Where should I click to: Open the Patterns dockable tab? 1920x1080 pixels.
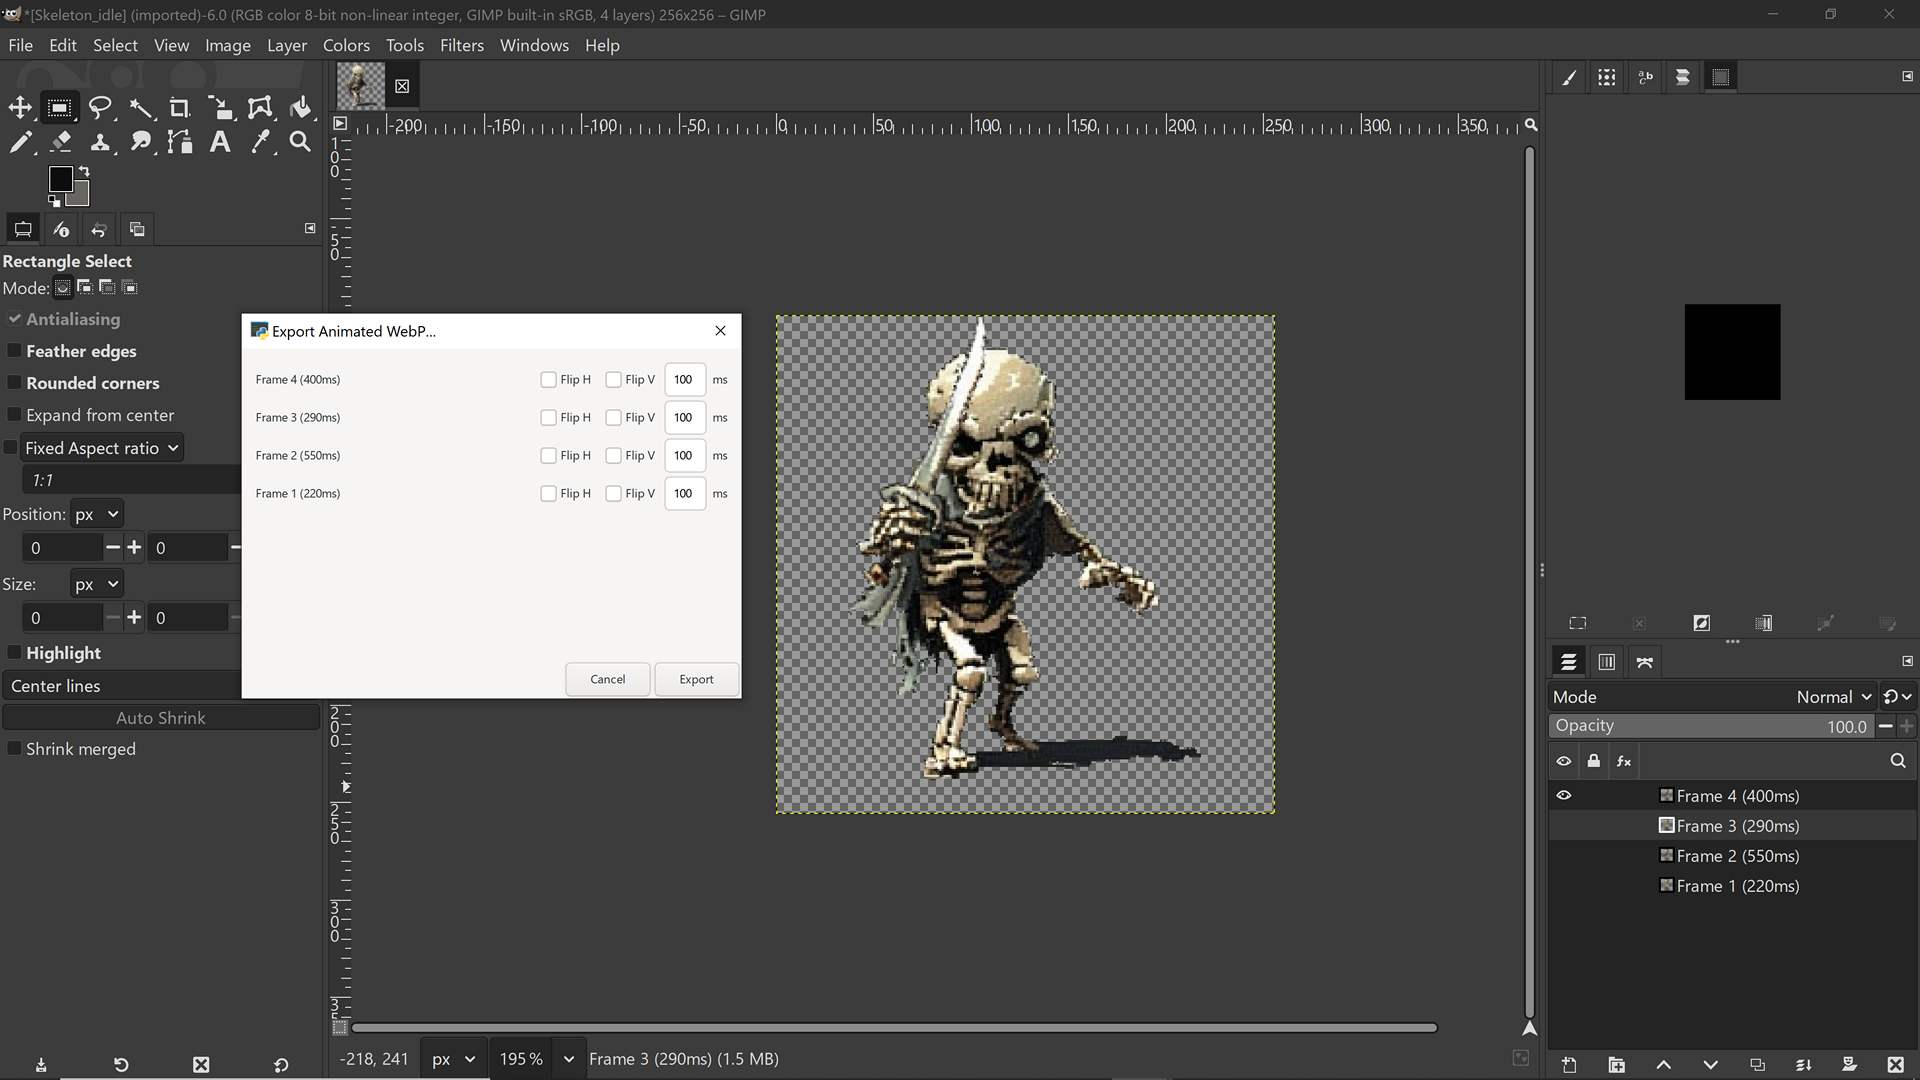point(1607,77)
